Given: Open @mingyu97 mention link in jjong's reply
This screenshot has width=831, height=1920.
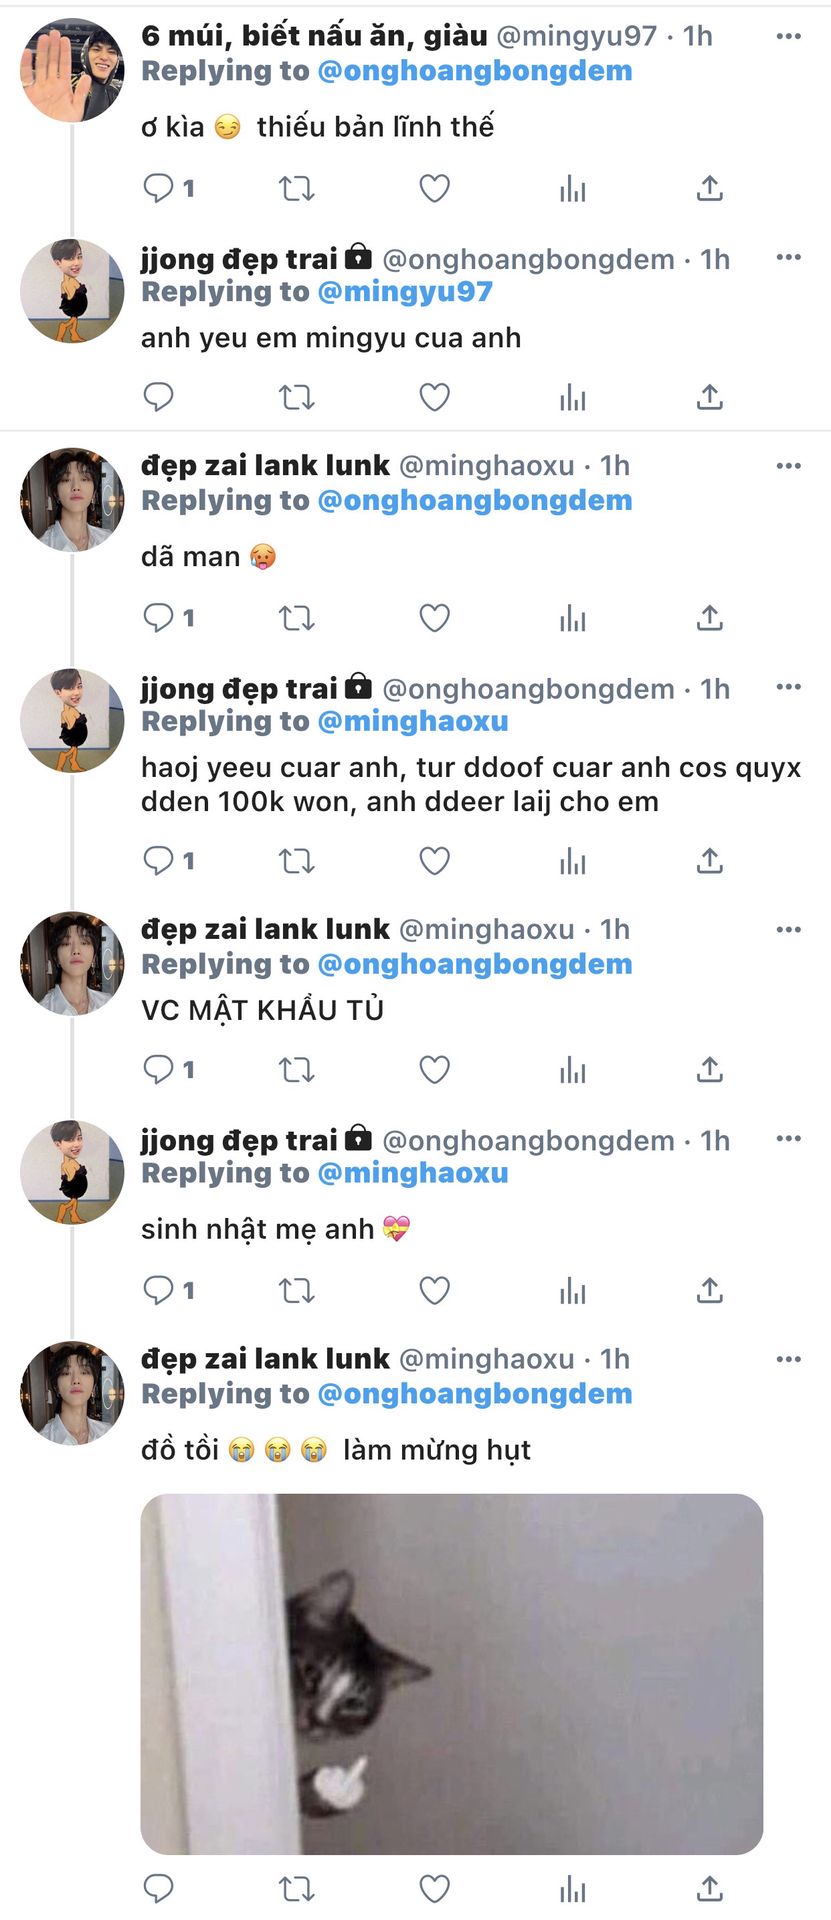Looking at the screenshot, I should click(404, 292).
